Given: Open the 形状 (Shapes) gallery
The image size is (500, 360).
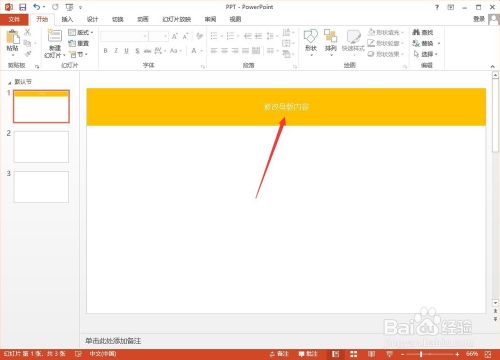Looking at the screenshot, I should coord(311,42).
